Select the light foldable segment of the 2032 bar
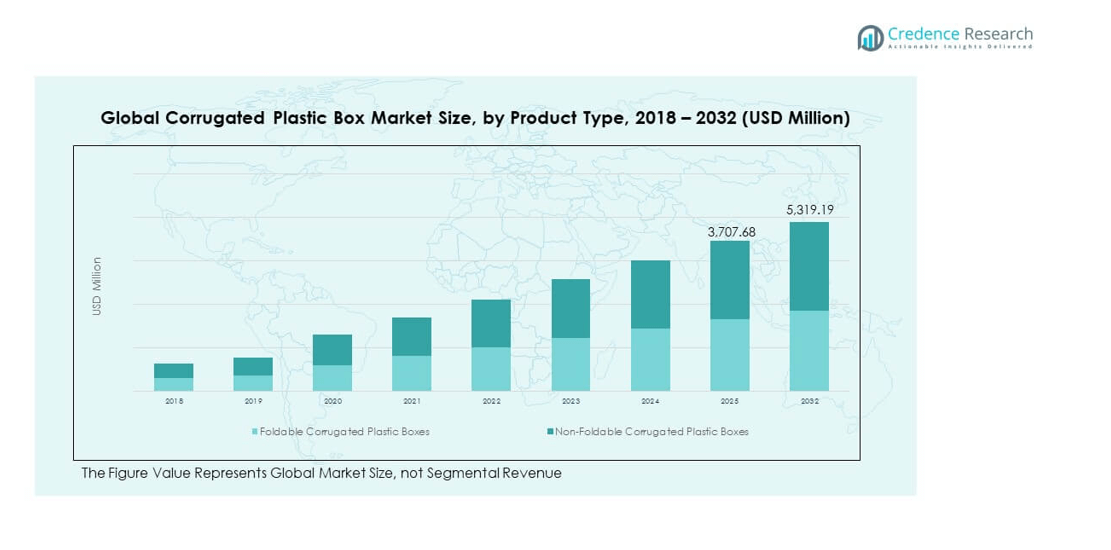The width and height of the screenshot is (1111, 550). (x=809, y=350)
